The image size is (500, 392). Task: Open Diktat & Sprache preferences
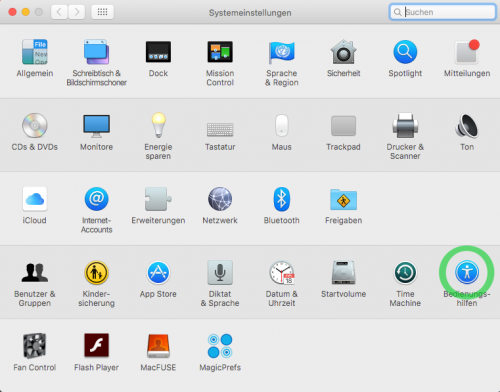tap(220, 272)
